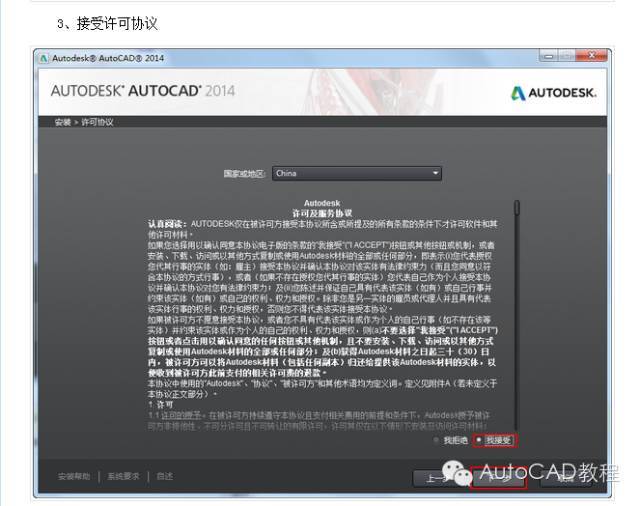Open the 安装帮助 link
This screenshot has height=506, width=640.
click(74, 476)
